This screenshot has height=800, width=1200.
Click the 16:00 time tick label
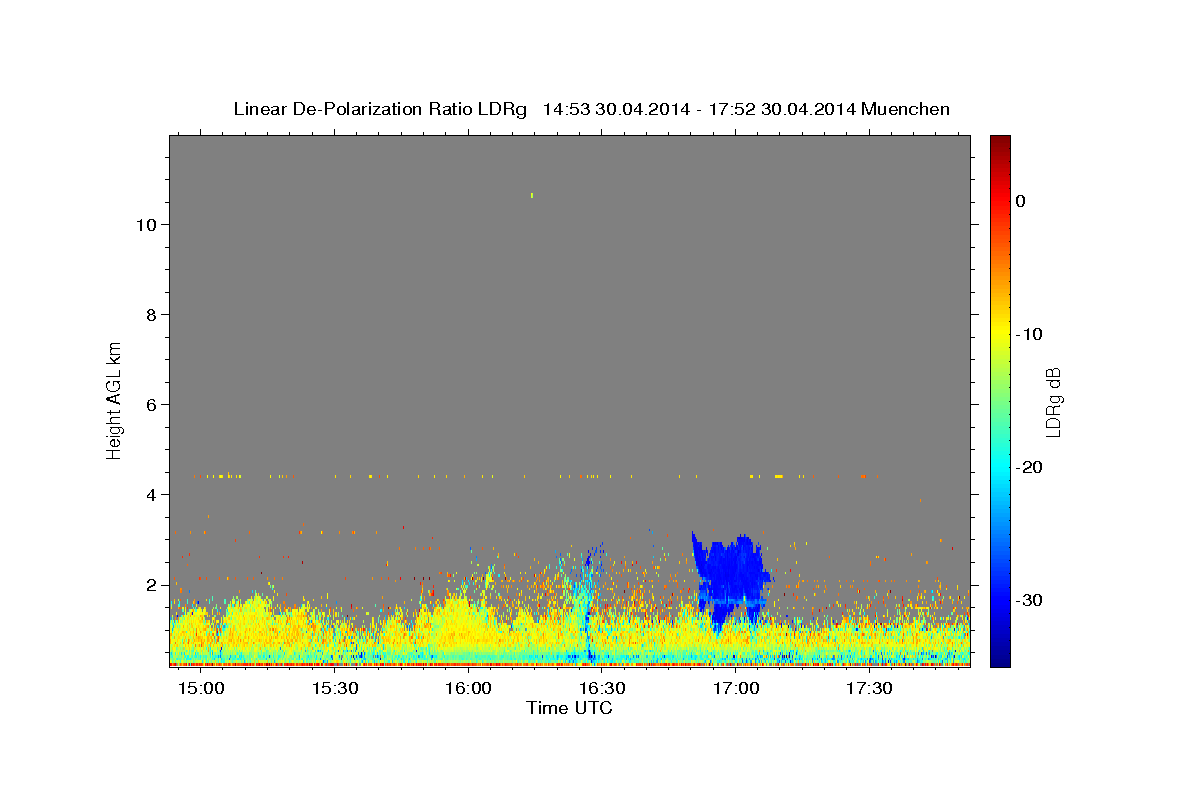click(468, 689)
